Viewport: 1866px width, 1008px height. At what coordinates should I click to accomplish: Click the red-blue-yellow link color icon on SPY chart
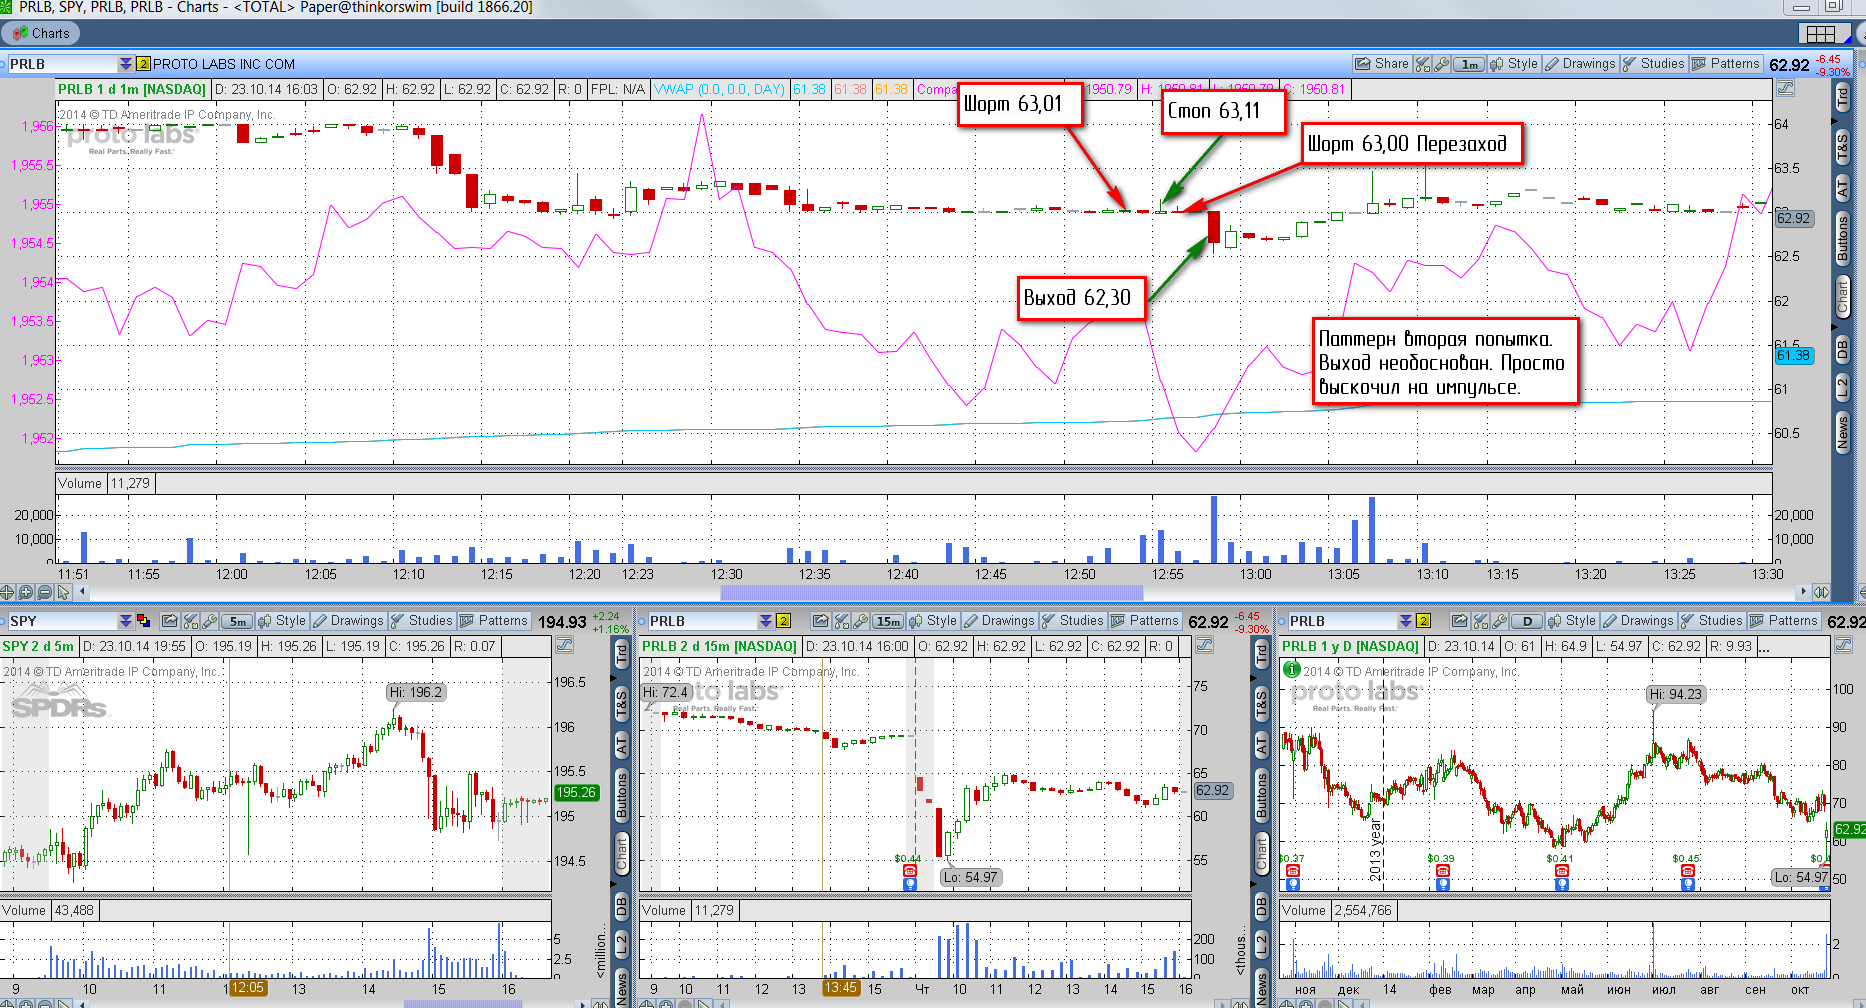tap(143, 621)
